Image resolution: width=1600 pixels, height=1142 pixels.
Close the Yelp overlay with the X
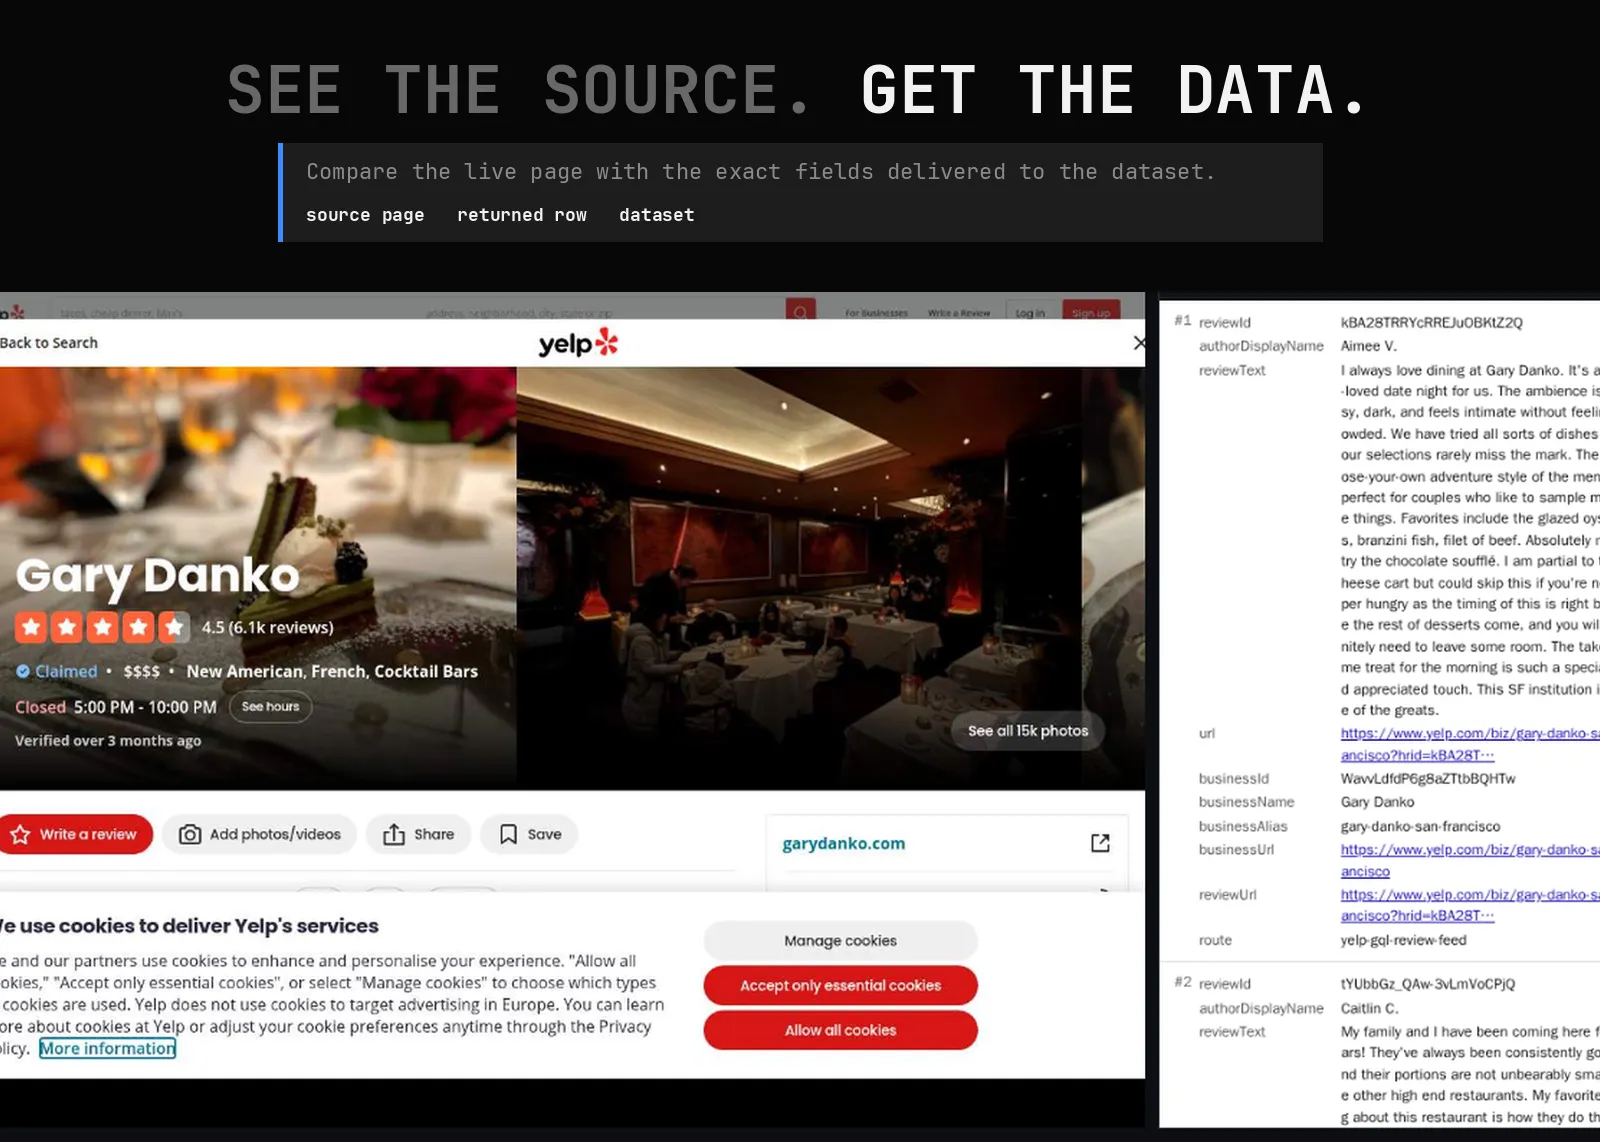(1139, 343)
